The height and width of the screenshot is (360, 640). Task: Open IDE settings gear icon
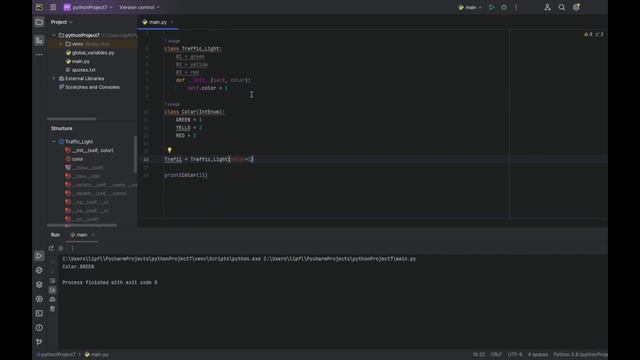tap(576, 7)
